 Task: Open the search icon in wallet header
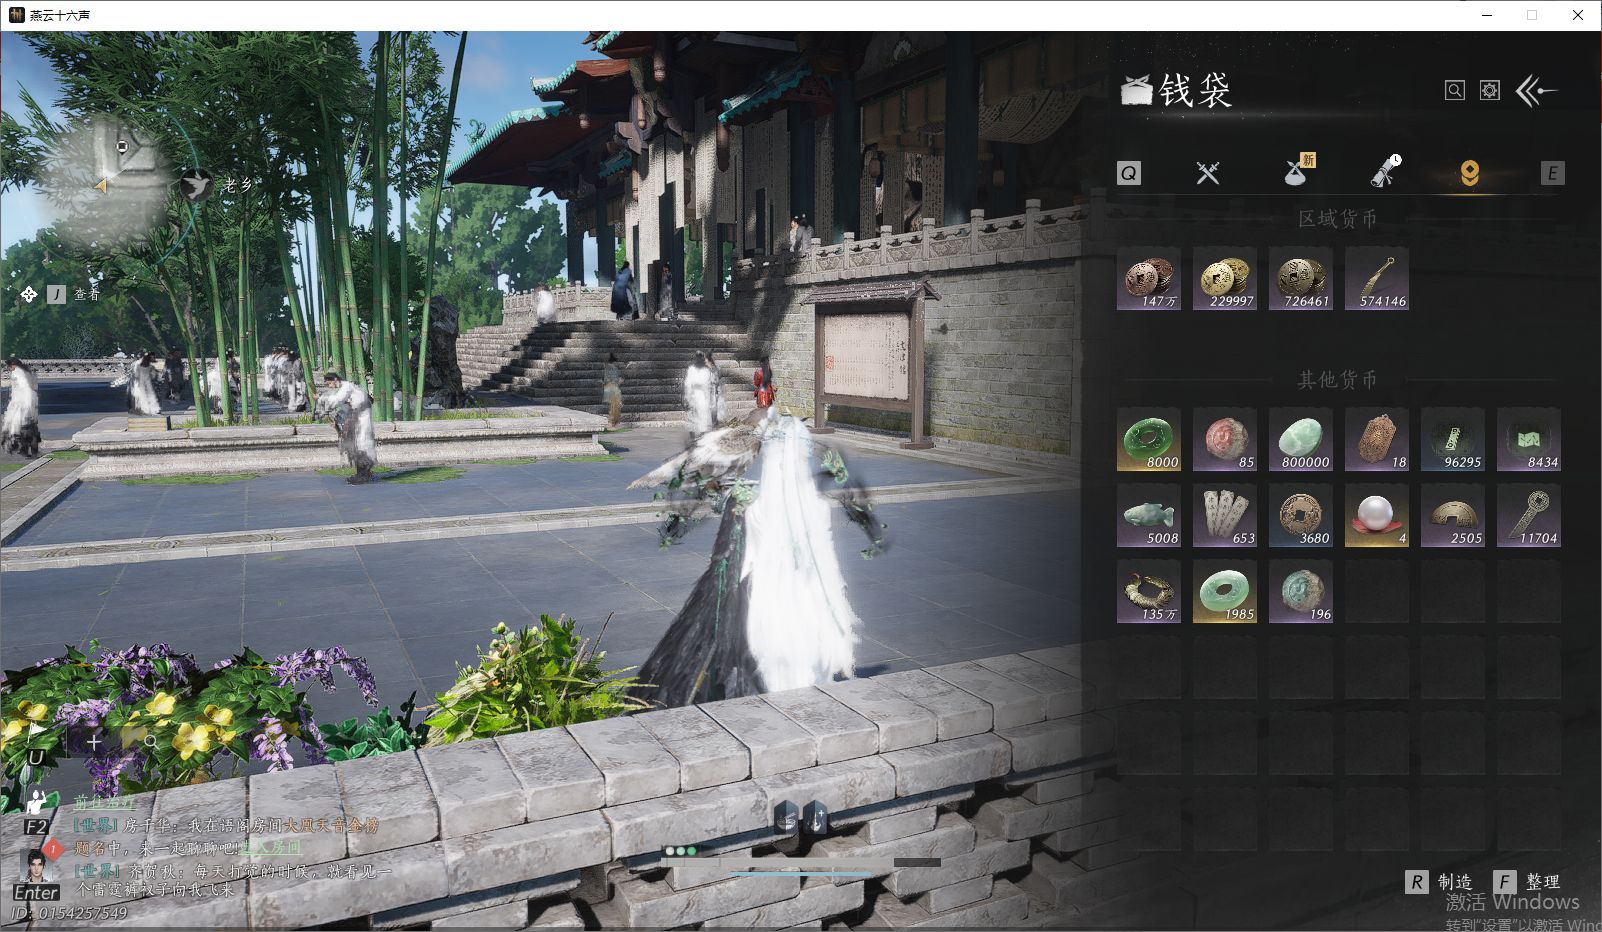click(x=1455, y=91)
